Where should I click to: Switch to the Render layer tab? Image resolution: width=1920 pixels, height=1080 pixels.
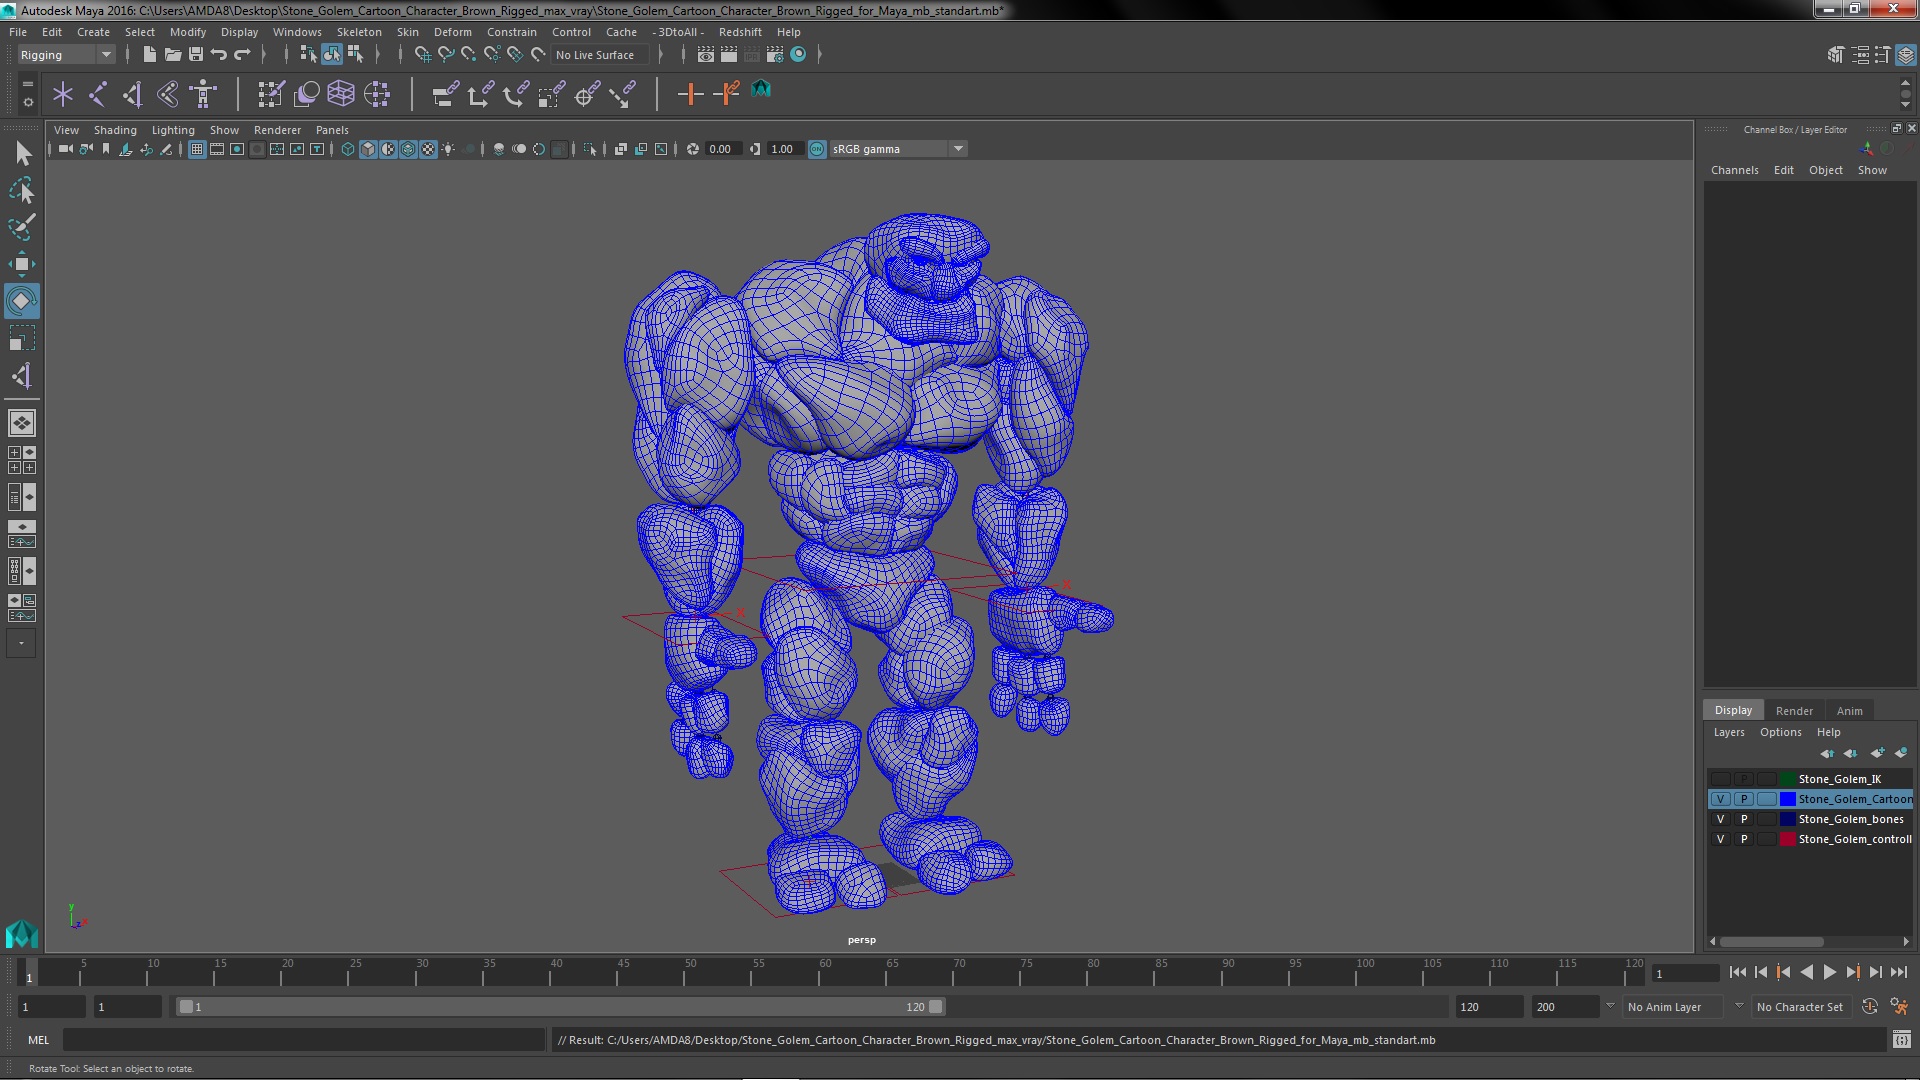pos(1793,711)
